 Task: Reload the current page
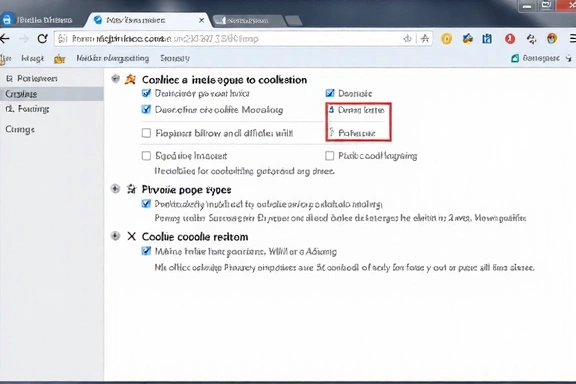(43, 39)
